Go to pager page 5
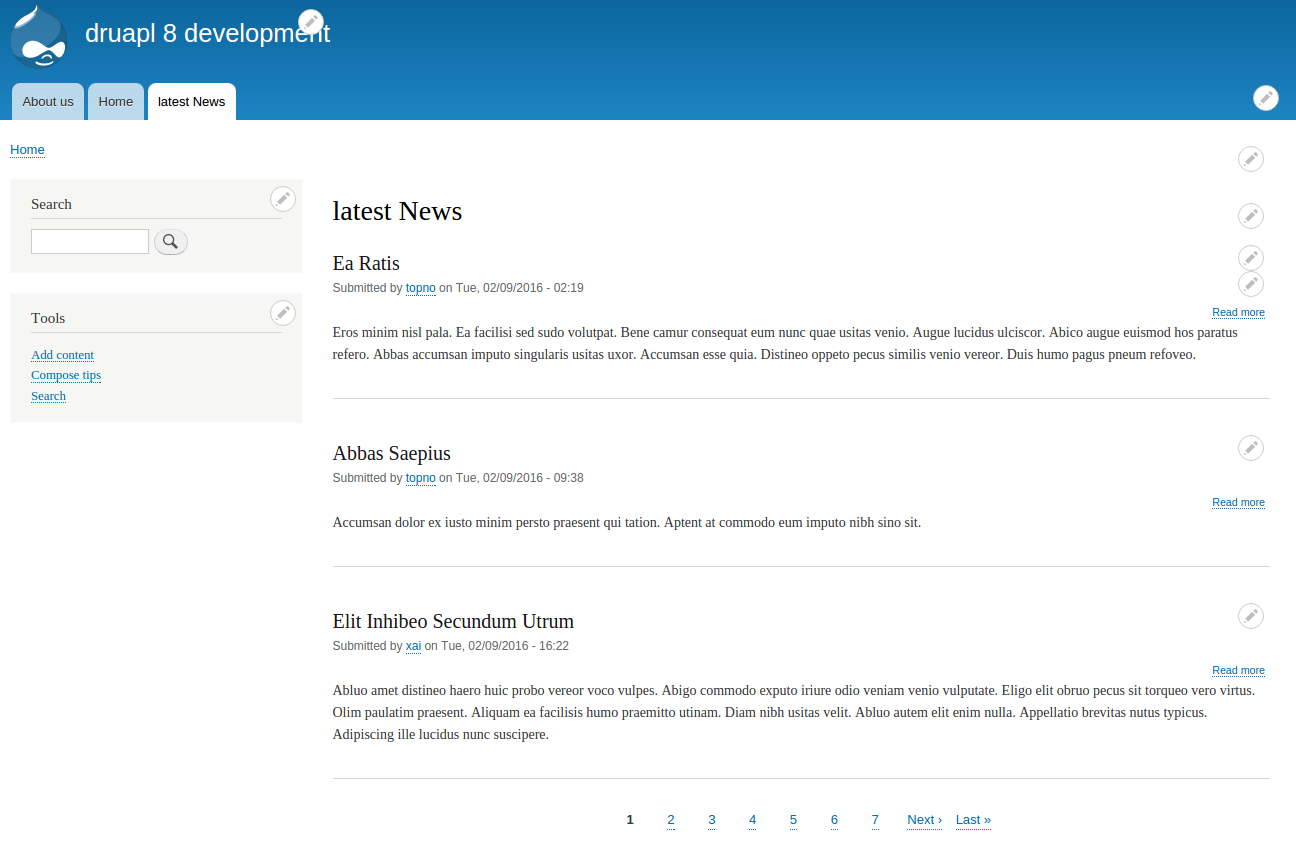1296x863 pixels. click(x=793, y=820)
